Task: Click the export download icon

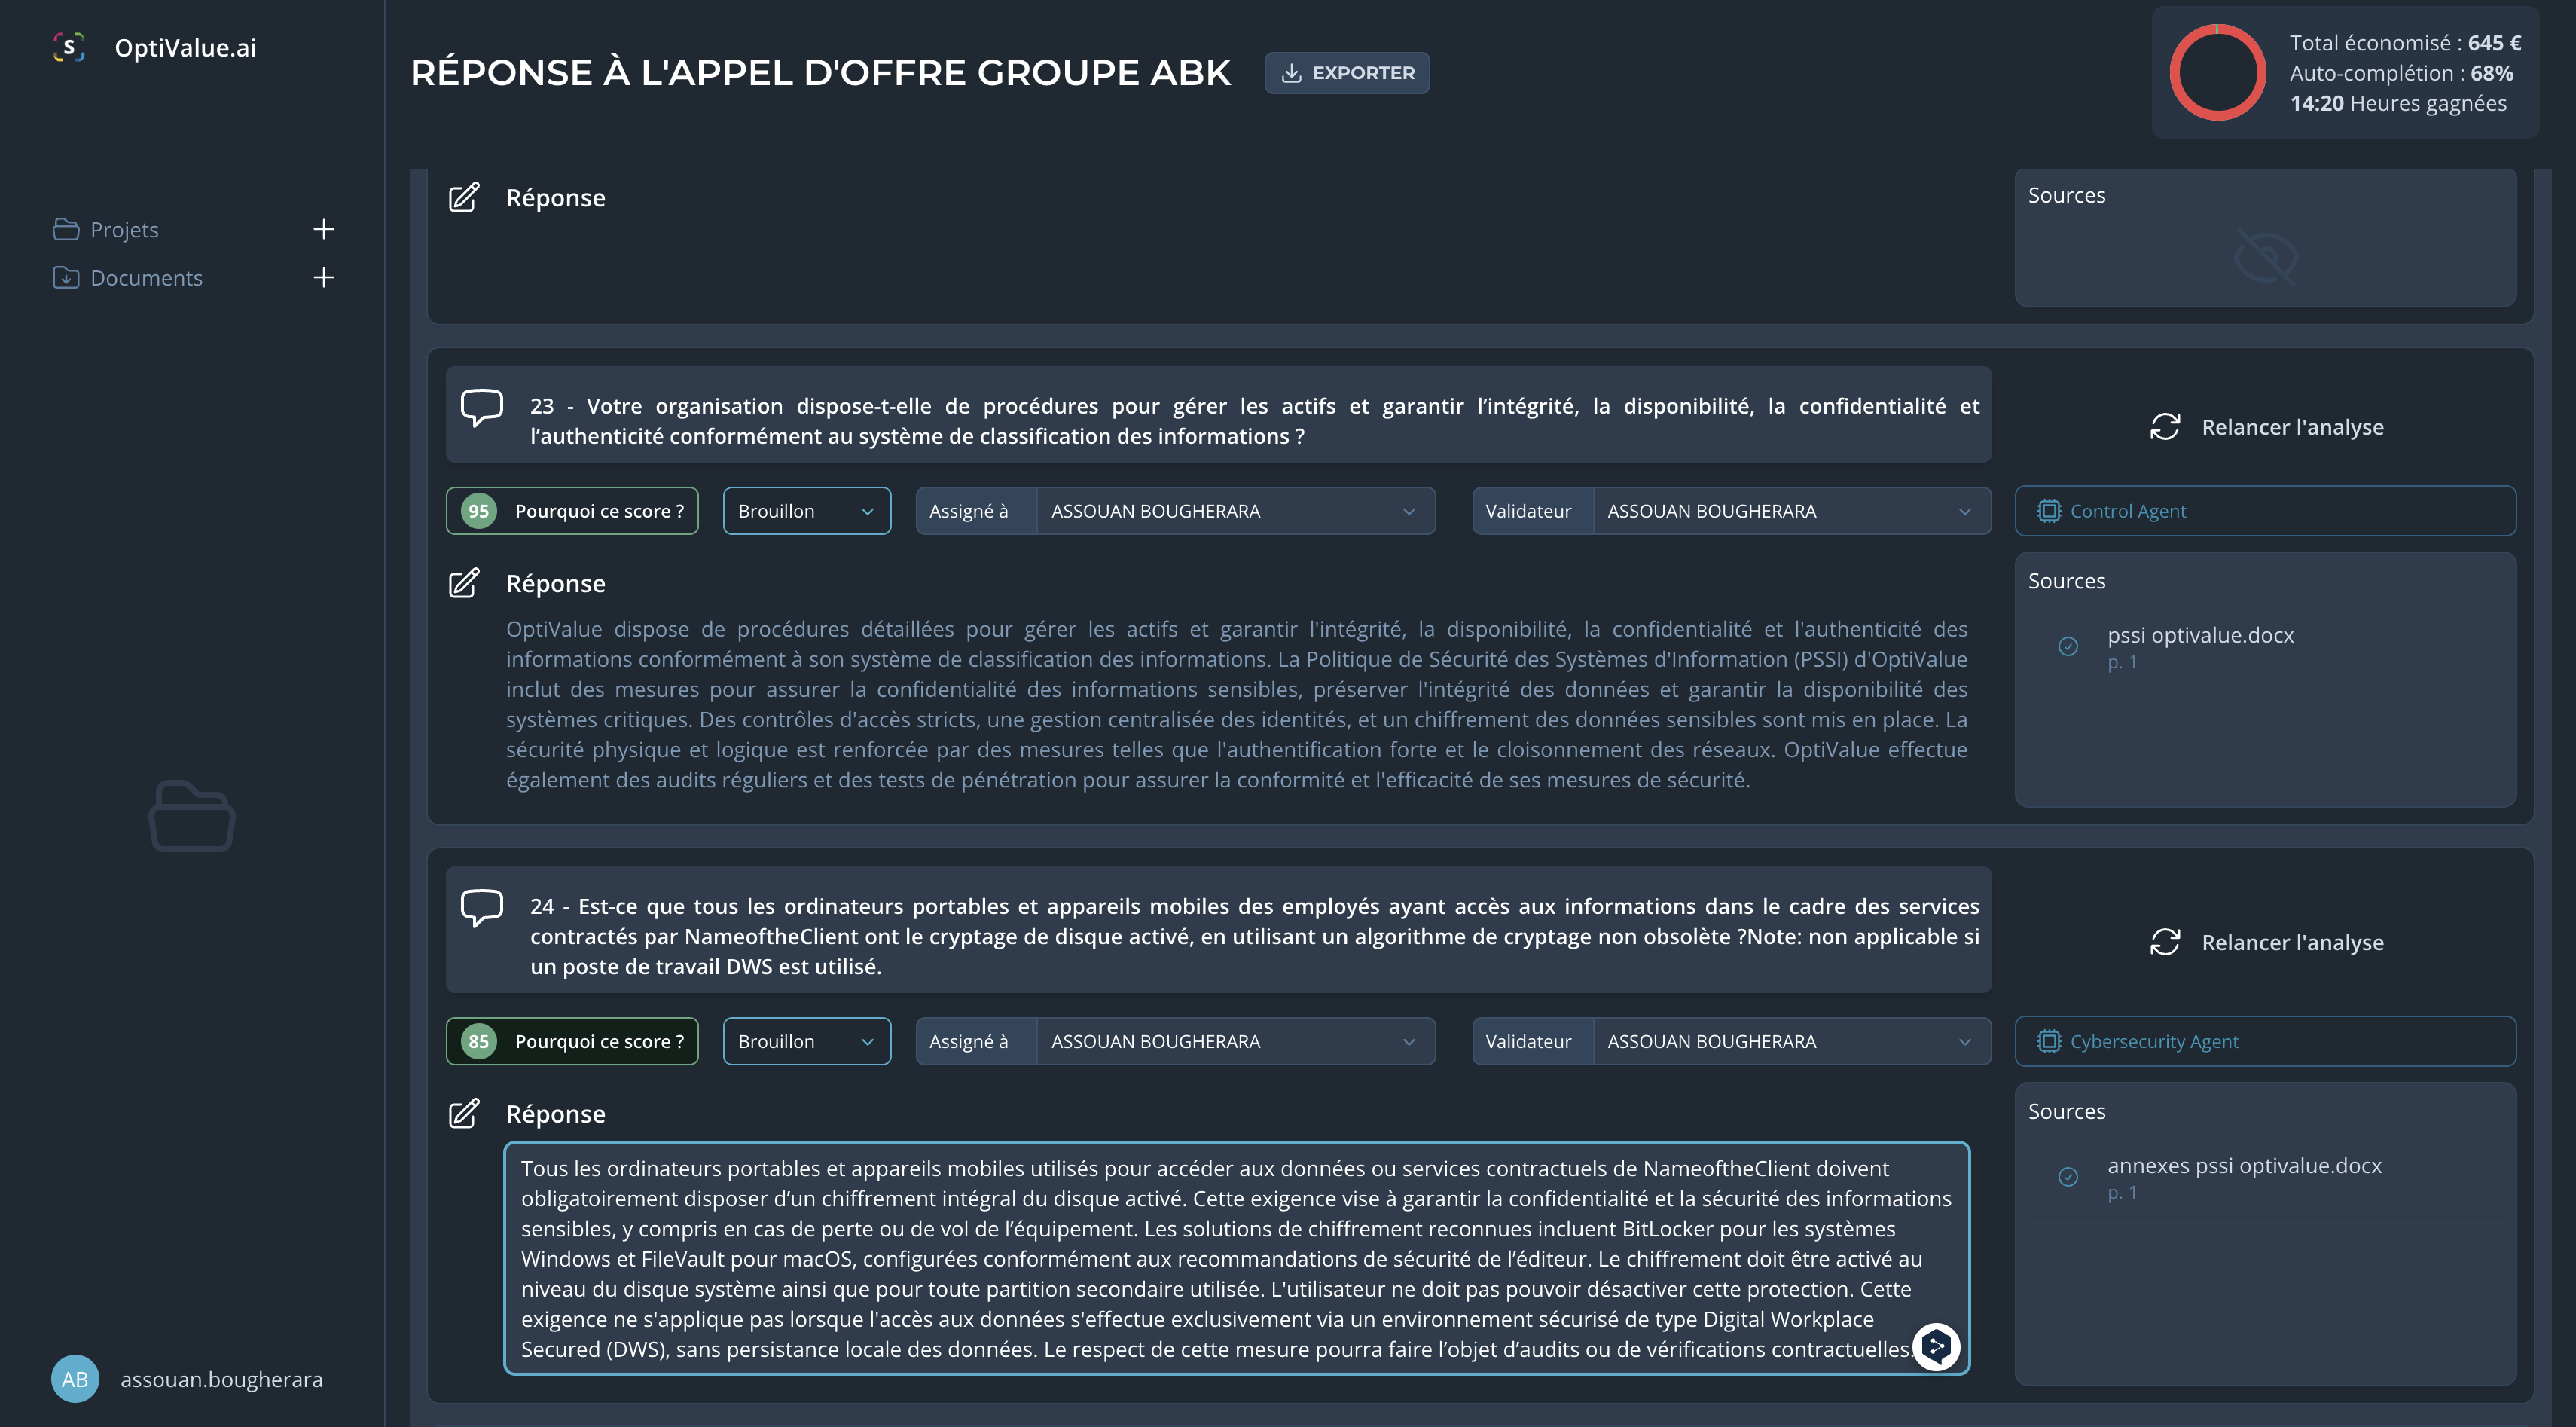Action: (x=1291, y=73)
